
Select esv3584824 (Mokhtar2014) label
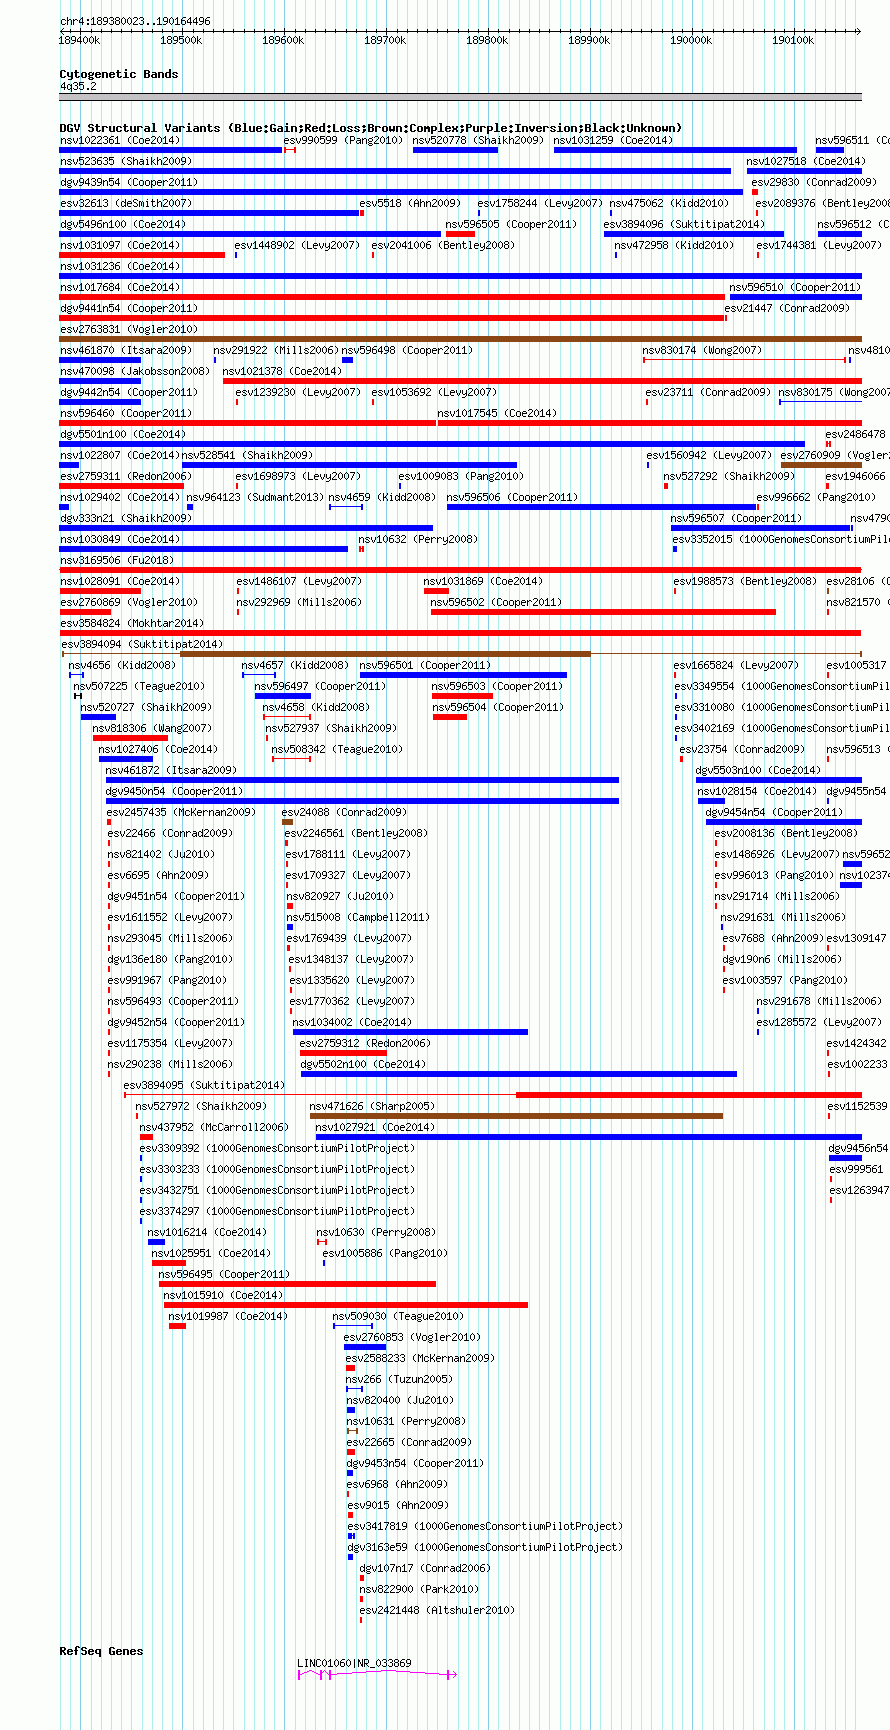132,623
